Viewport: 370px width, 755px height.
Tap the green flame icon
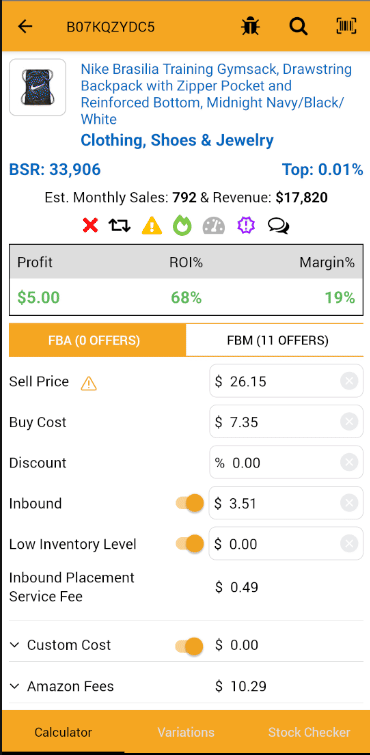(183, 225)
